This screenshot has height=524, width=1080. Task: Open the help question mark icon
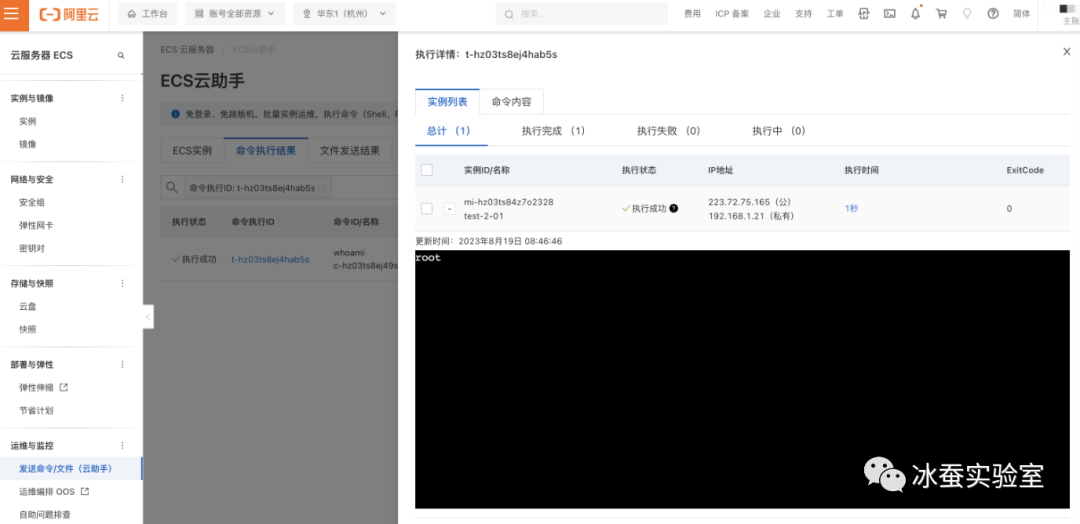click(993, 14)
